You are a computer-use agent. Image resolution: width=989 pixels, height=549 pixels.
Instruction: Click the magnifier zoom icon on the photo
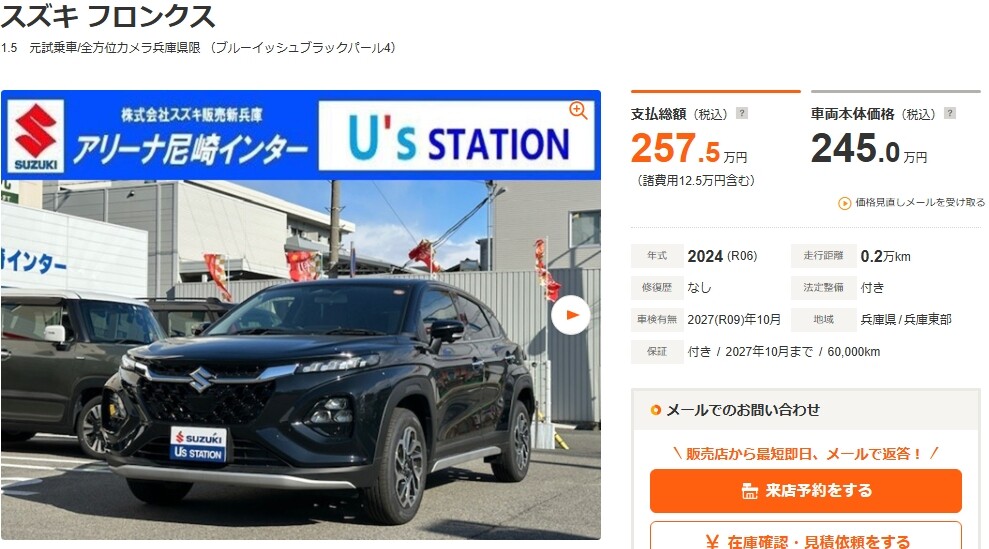pyautogui.click(x=578, y=110)
